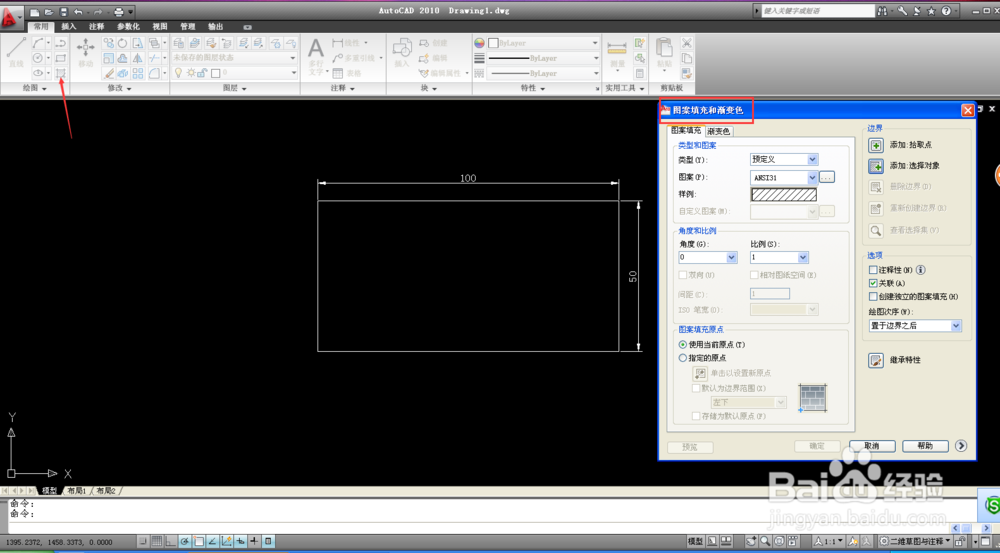Click the annotative info icon in Options
Viewport: 1000px width, 553px height.
click(920, 270)
